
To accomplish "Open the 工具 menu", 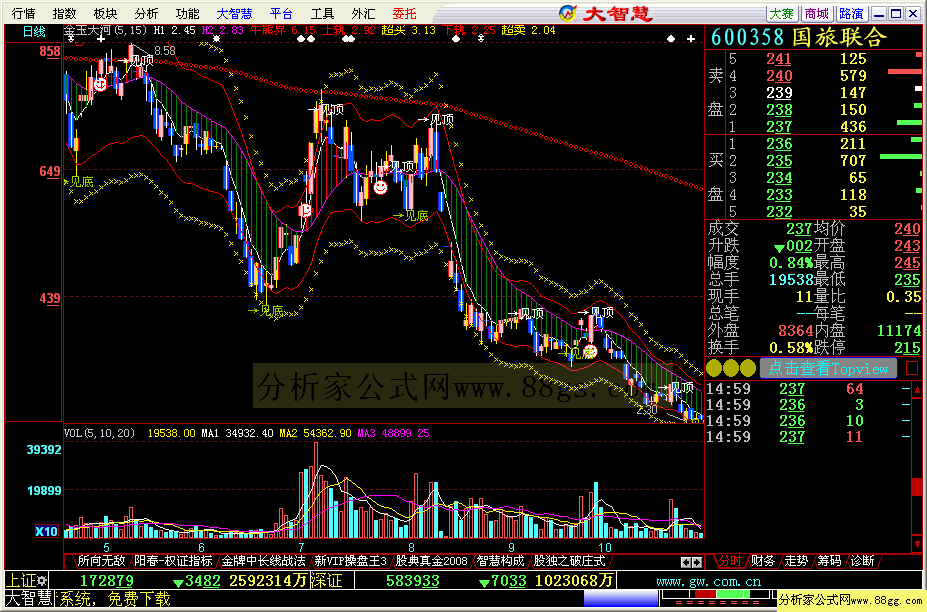I will click(322, 13).
